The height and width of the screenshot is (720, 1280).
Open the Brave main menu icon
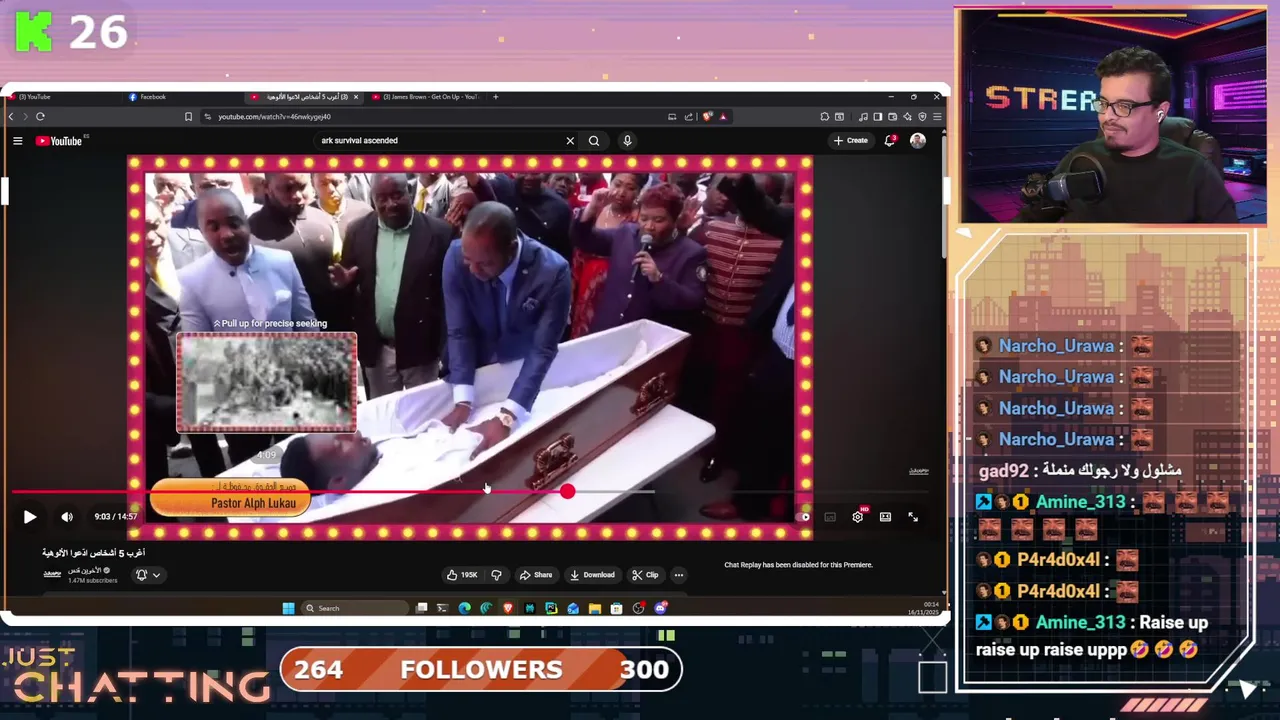pyautogui.click(x=937, y=117)
